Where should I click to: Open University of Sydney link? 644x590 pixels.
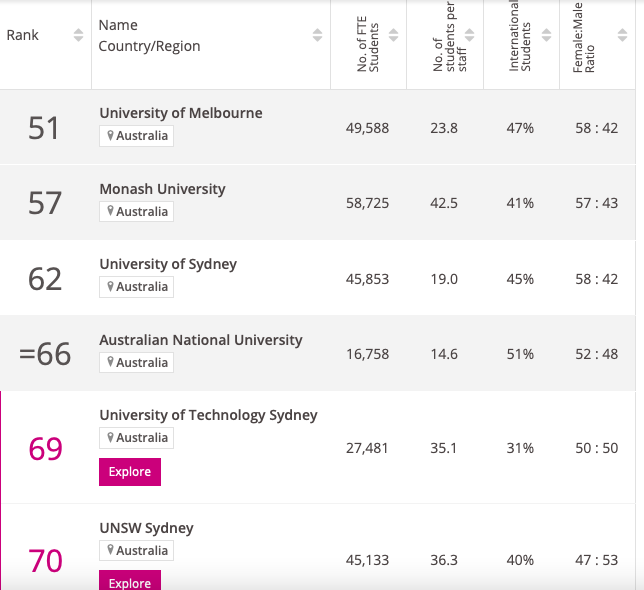click(168, 264)
